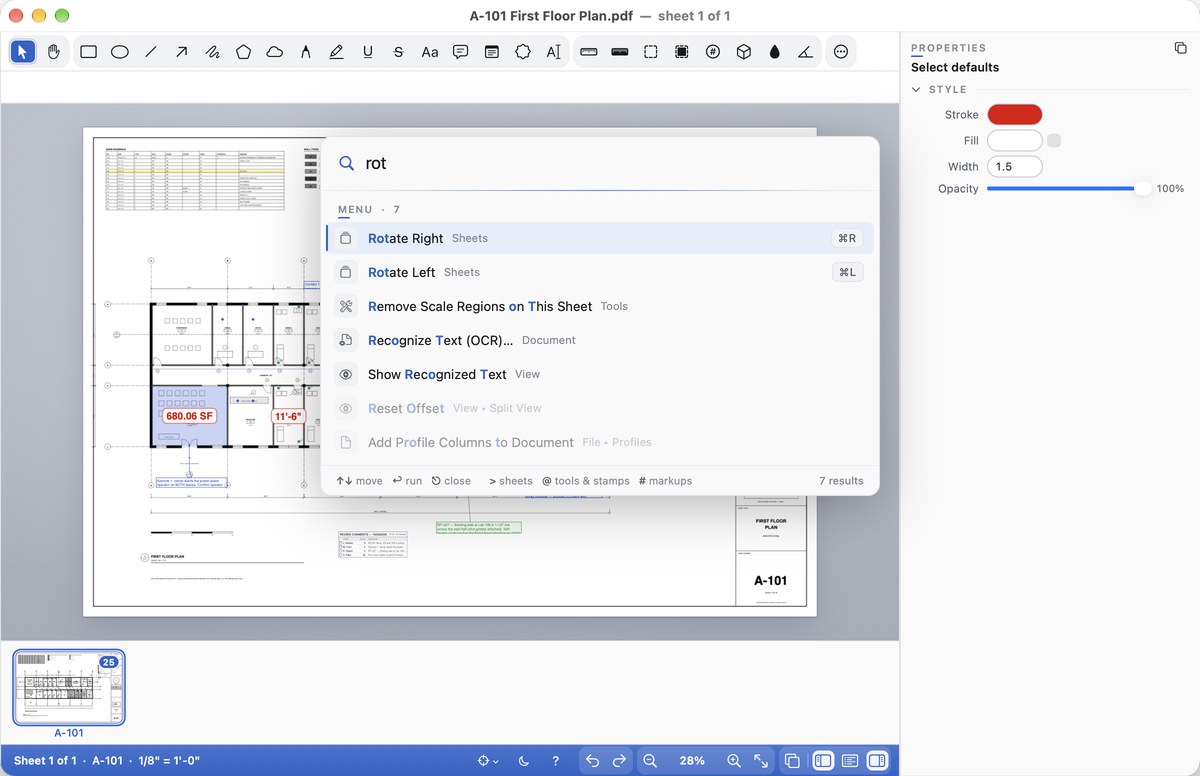
Task: Open the more tools ellipsis button
Action: [x=841, y=52]
